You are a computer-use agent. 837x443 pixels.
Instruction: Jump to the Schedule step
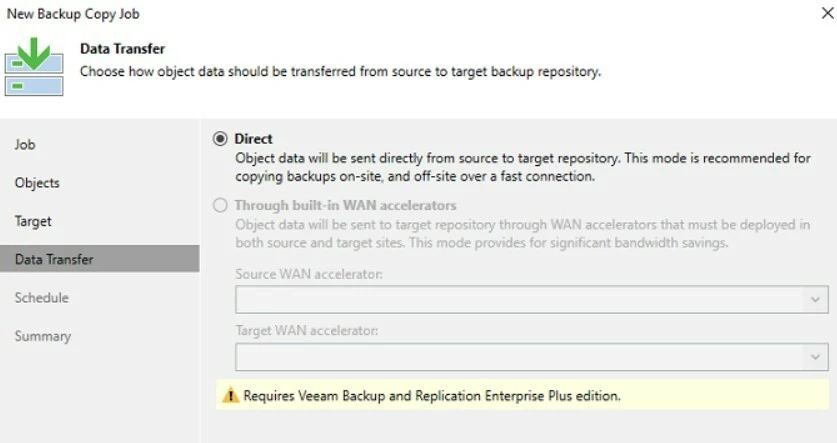point(41,298)
